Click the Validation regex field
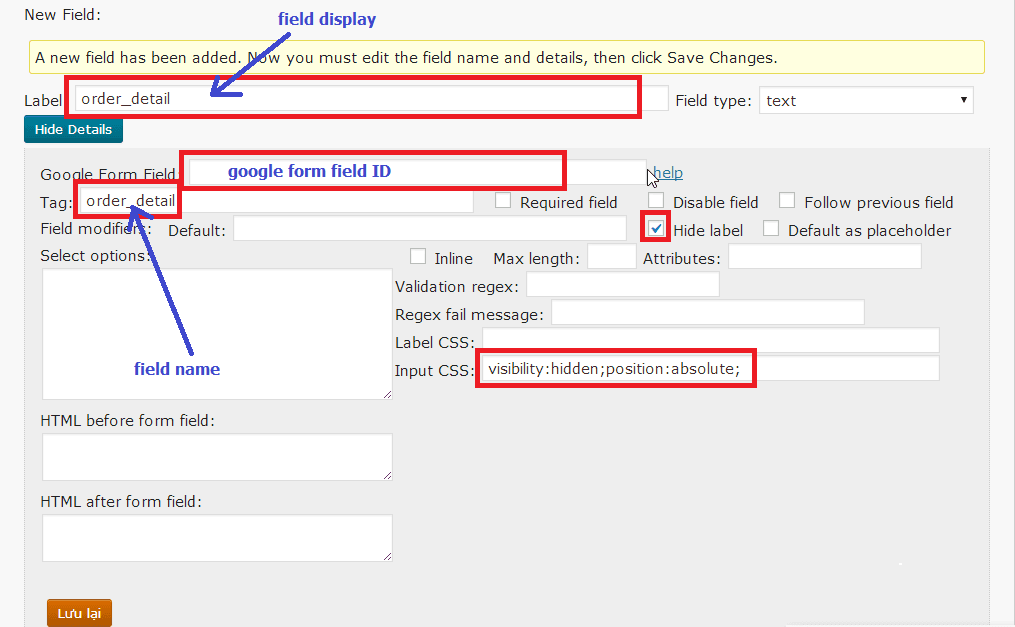 pyautogui.click(x=622, y=285)
